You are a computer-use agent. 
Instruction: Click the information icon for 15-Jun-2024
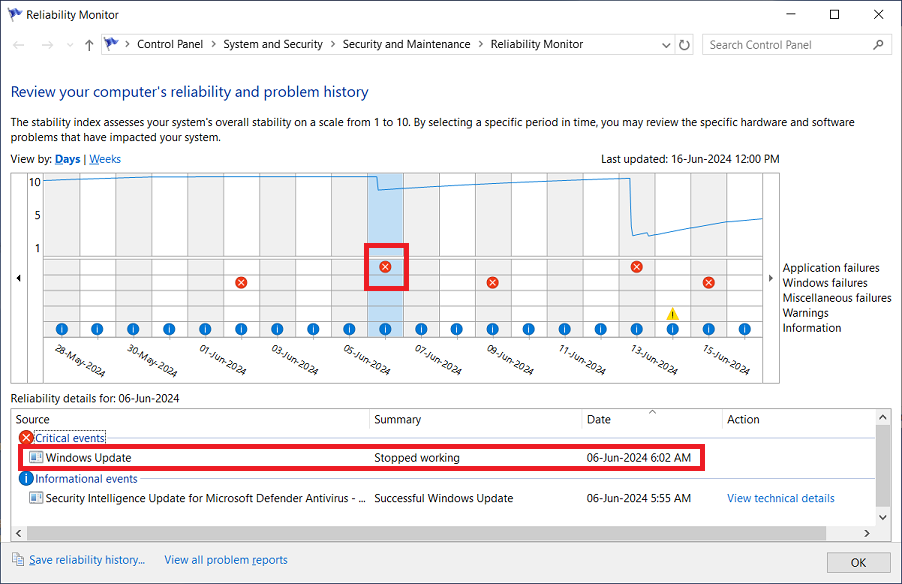tap(709, 329)
